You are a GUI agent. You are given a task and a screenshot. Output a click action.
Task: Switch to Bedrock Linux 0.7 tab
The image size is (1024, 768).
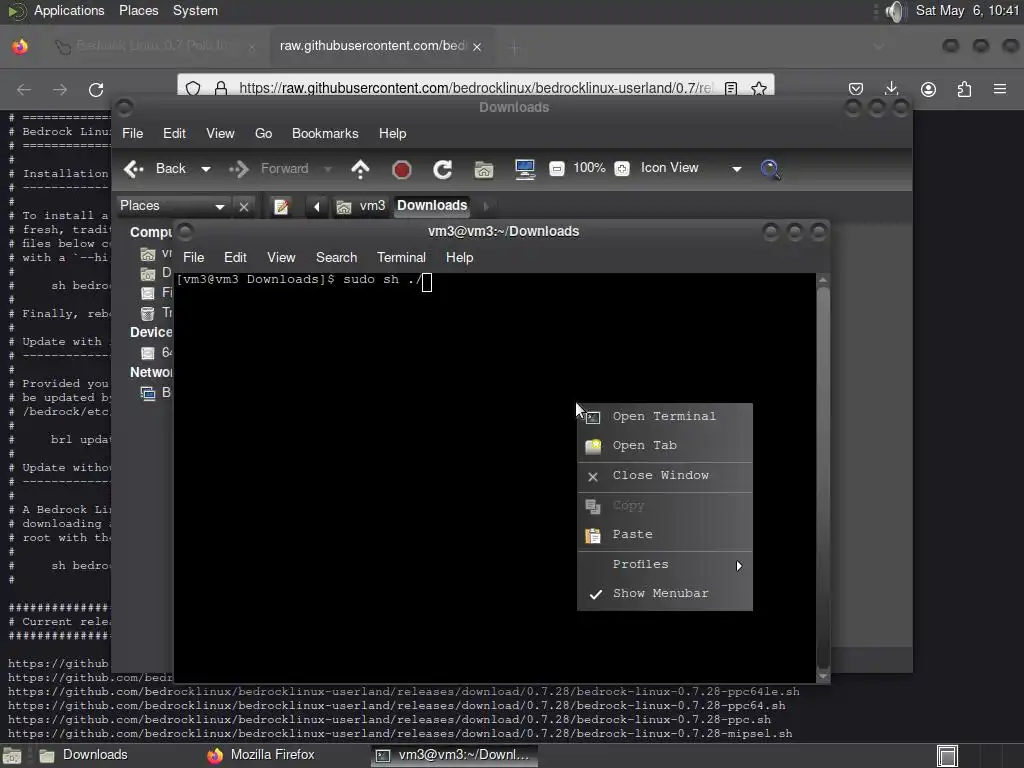(x=155, y=46)
